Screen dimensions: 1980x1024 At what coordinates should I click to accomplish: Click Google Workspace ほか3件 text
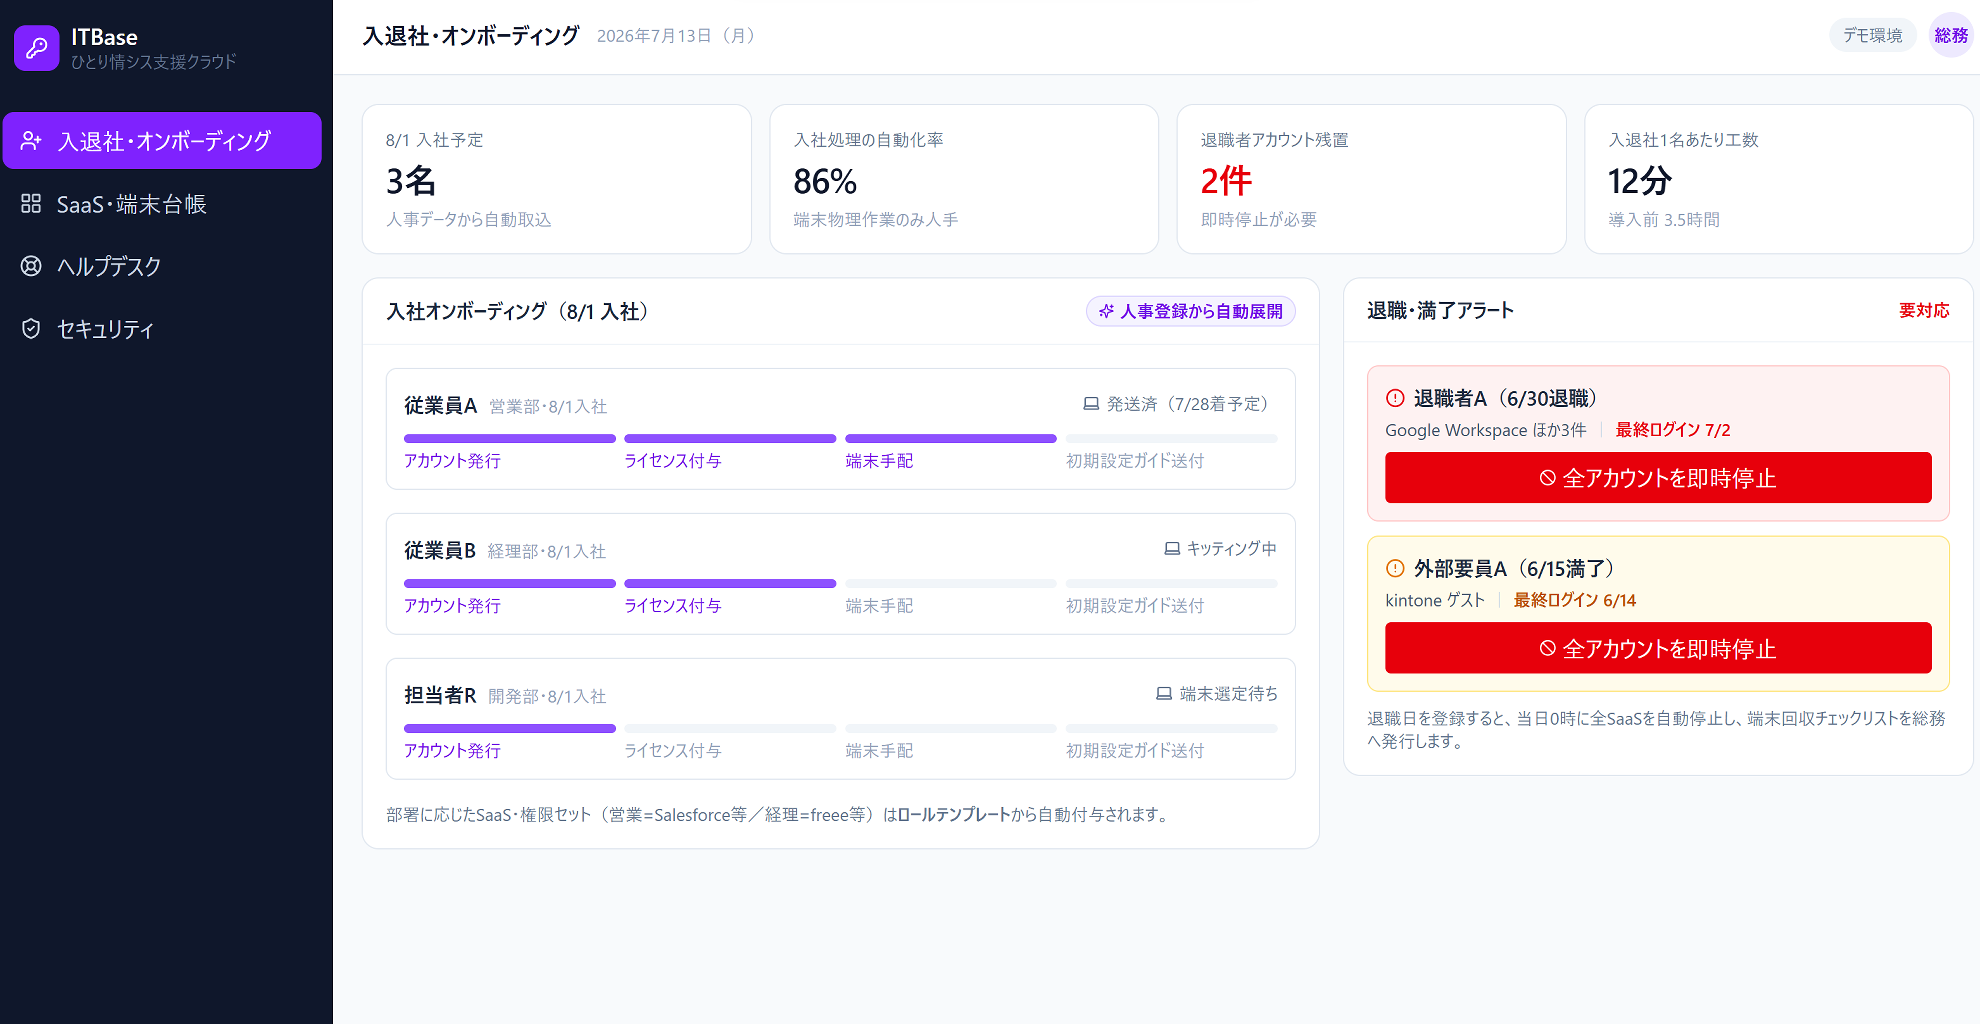tap(1485, 430)
